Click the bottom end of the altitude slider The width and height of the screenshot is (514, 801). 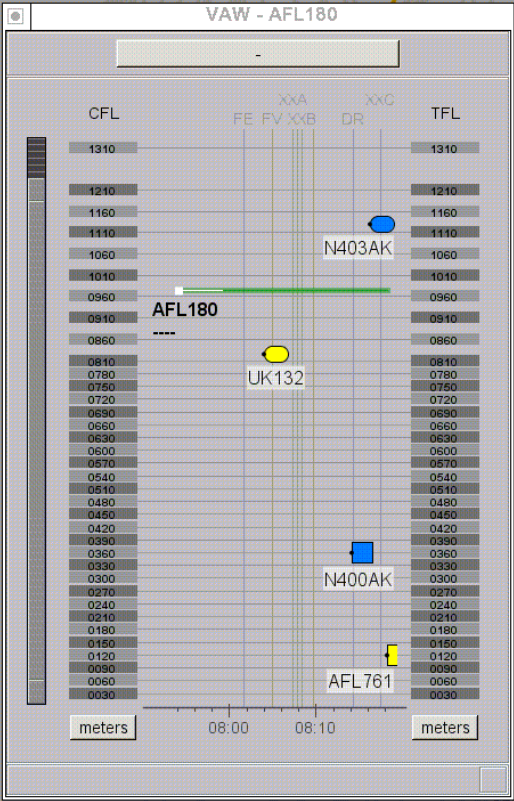tap(36, 692)
